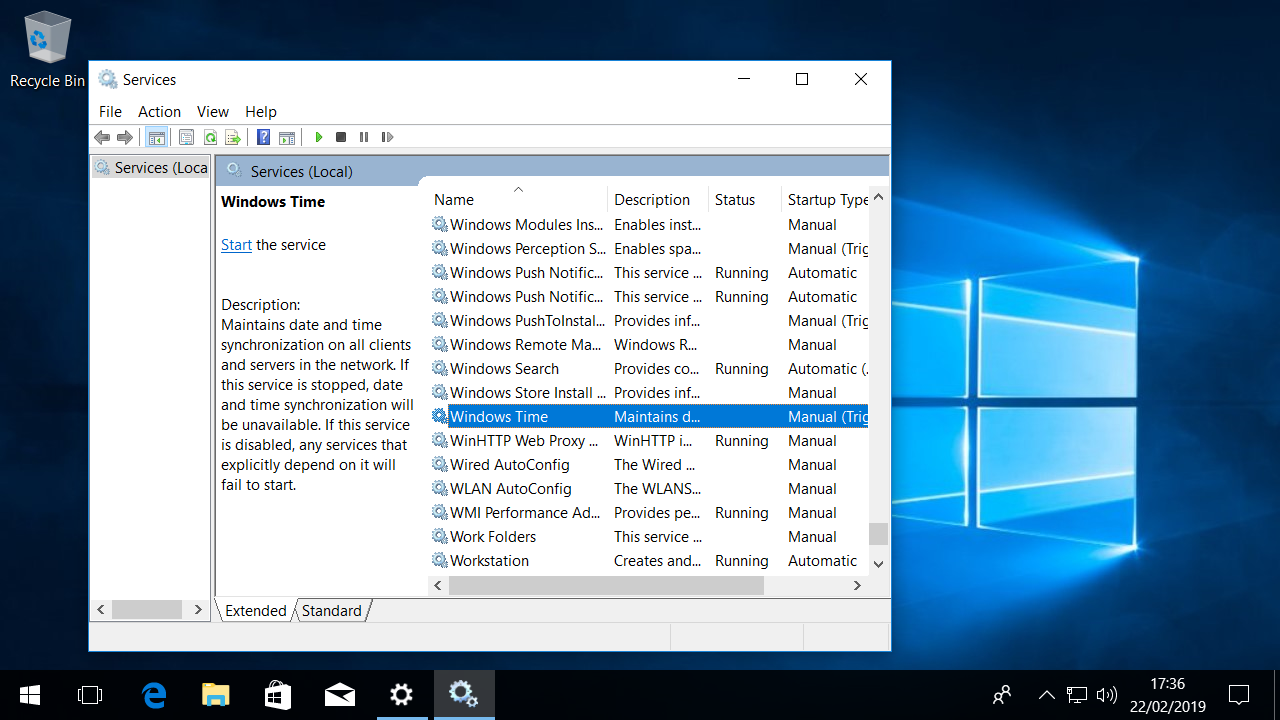Select the WMI Performance Ad... service name
Image resolution: width=1280 pixels, height=720 pixels.
[x=525, y=513]
